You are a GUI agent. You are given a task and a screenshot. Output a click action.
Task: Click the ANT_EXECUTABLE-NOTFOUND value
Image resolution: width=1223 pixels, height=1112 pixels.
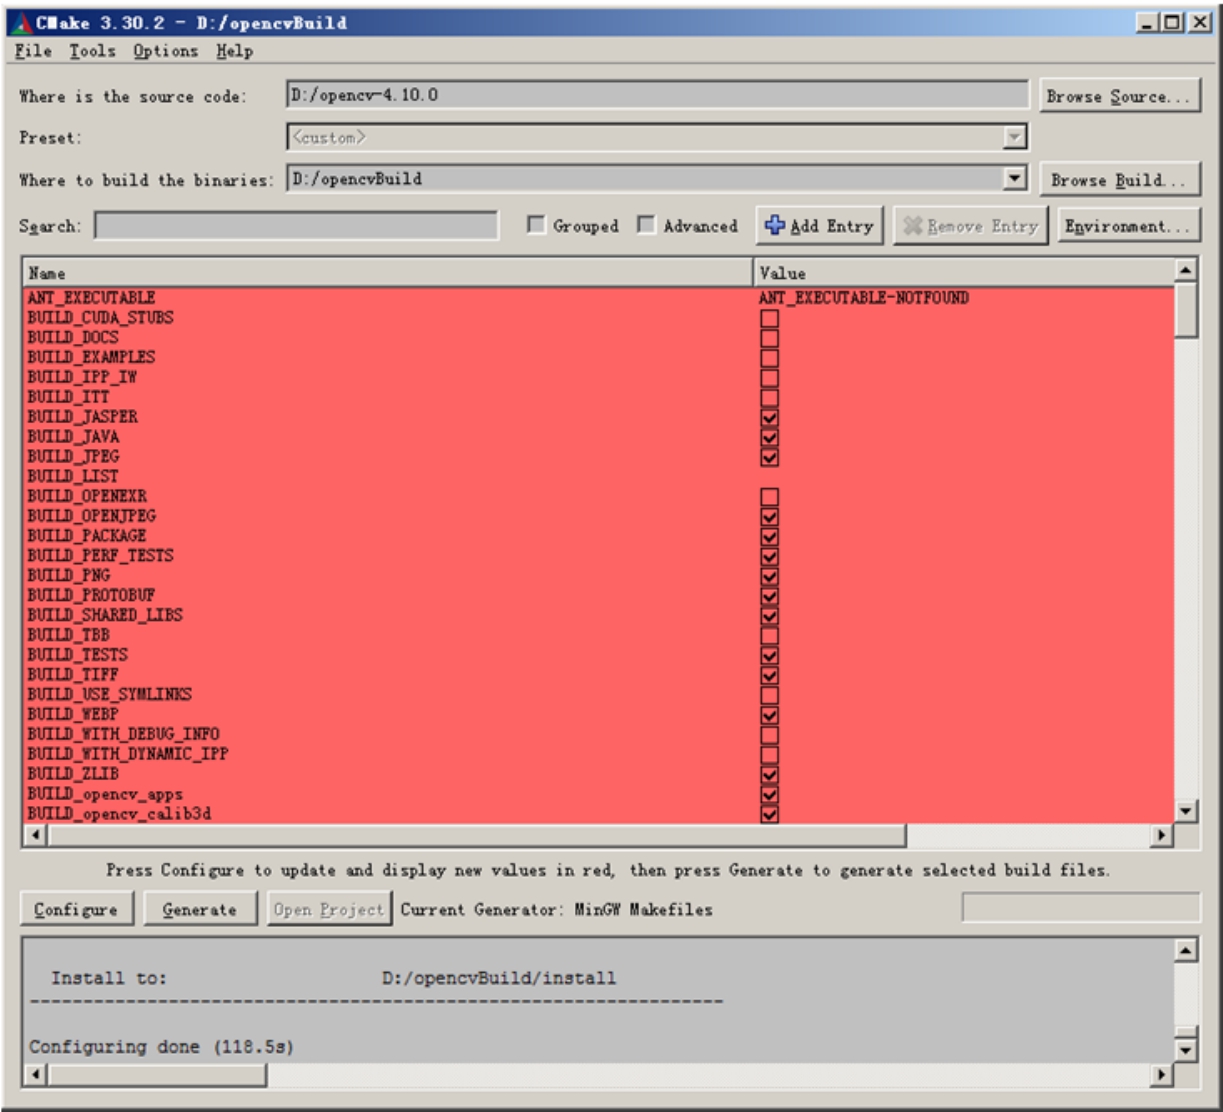point(864,298)
